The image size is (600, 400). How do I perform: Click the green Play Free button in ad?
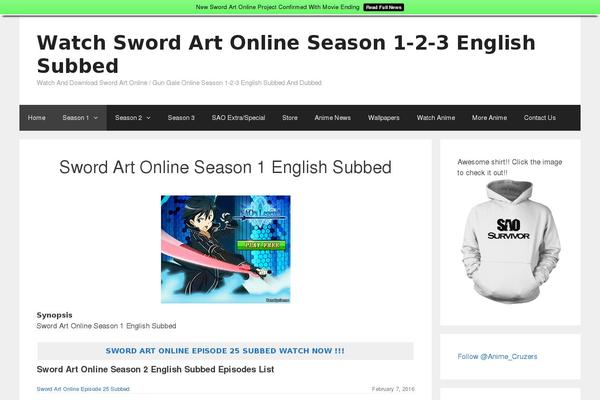[x=261, y=245]
